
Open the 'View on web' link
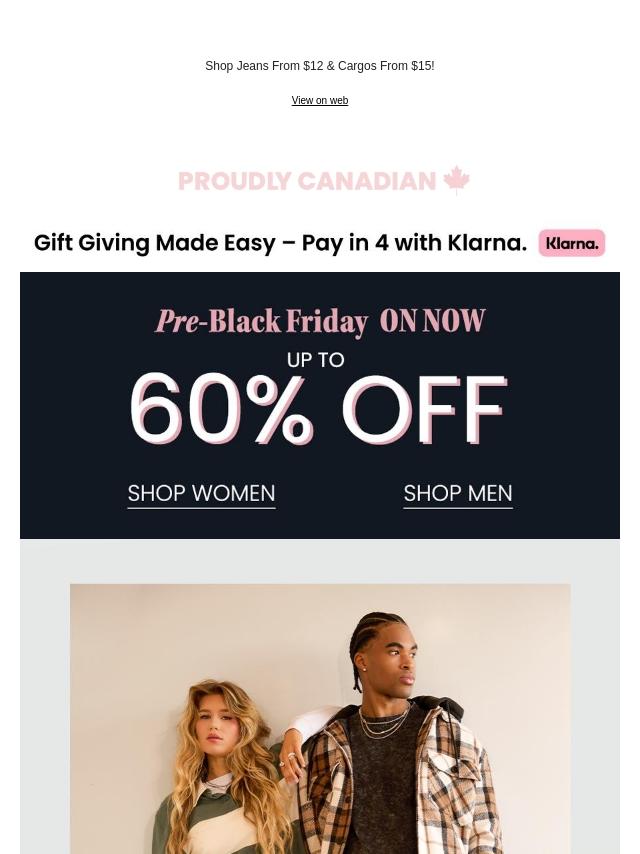point(320,101)
